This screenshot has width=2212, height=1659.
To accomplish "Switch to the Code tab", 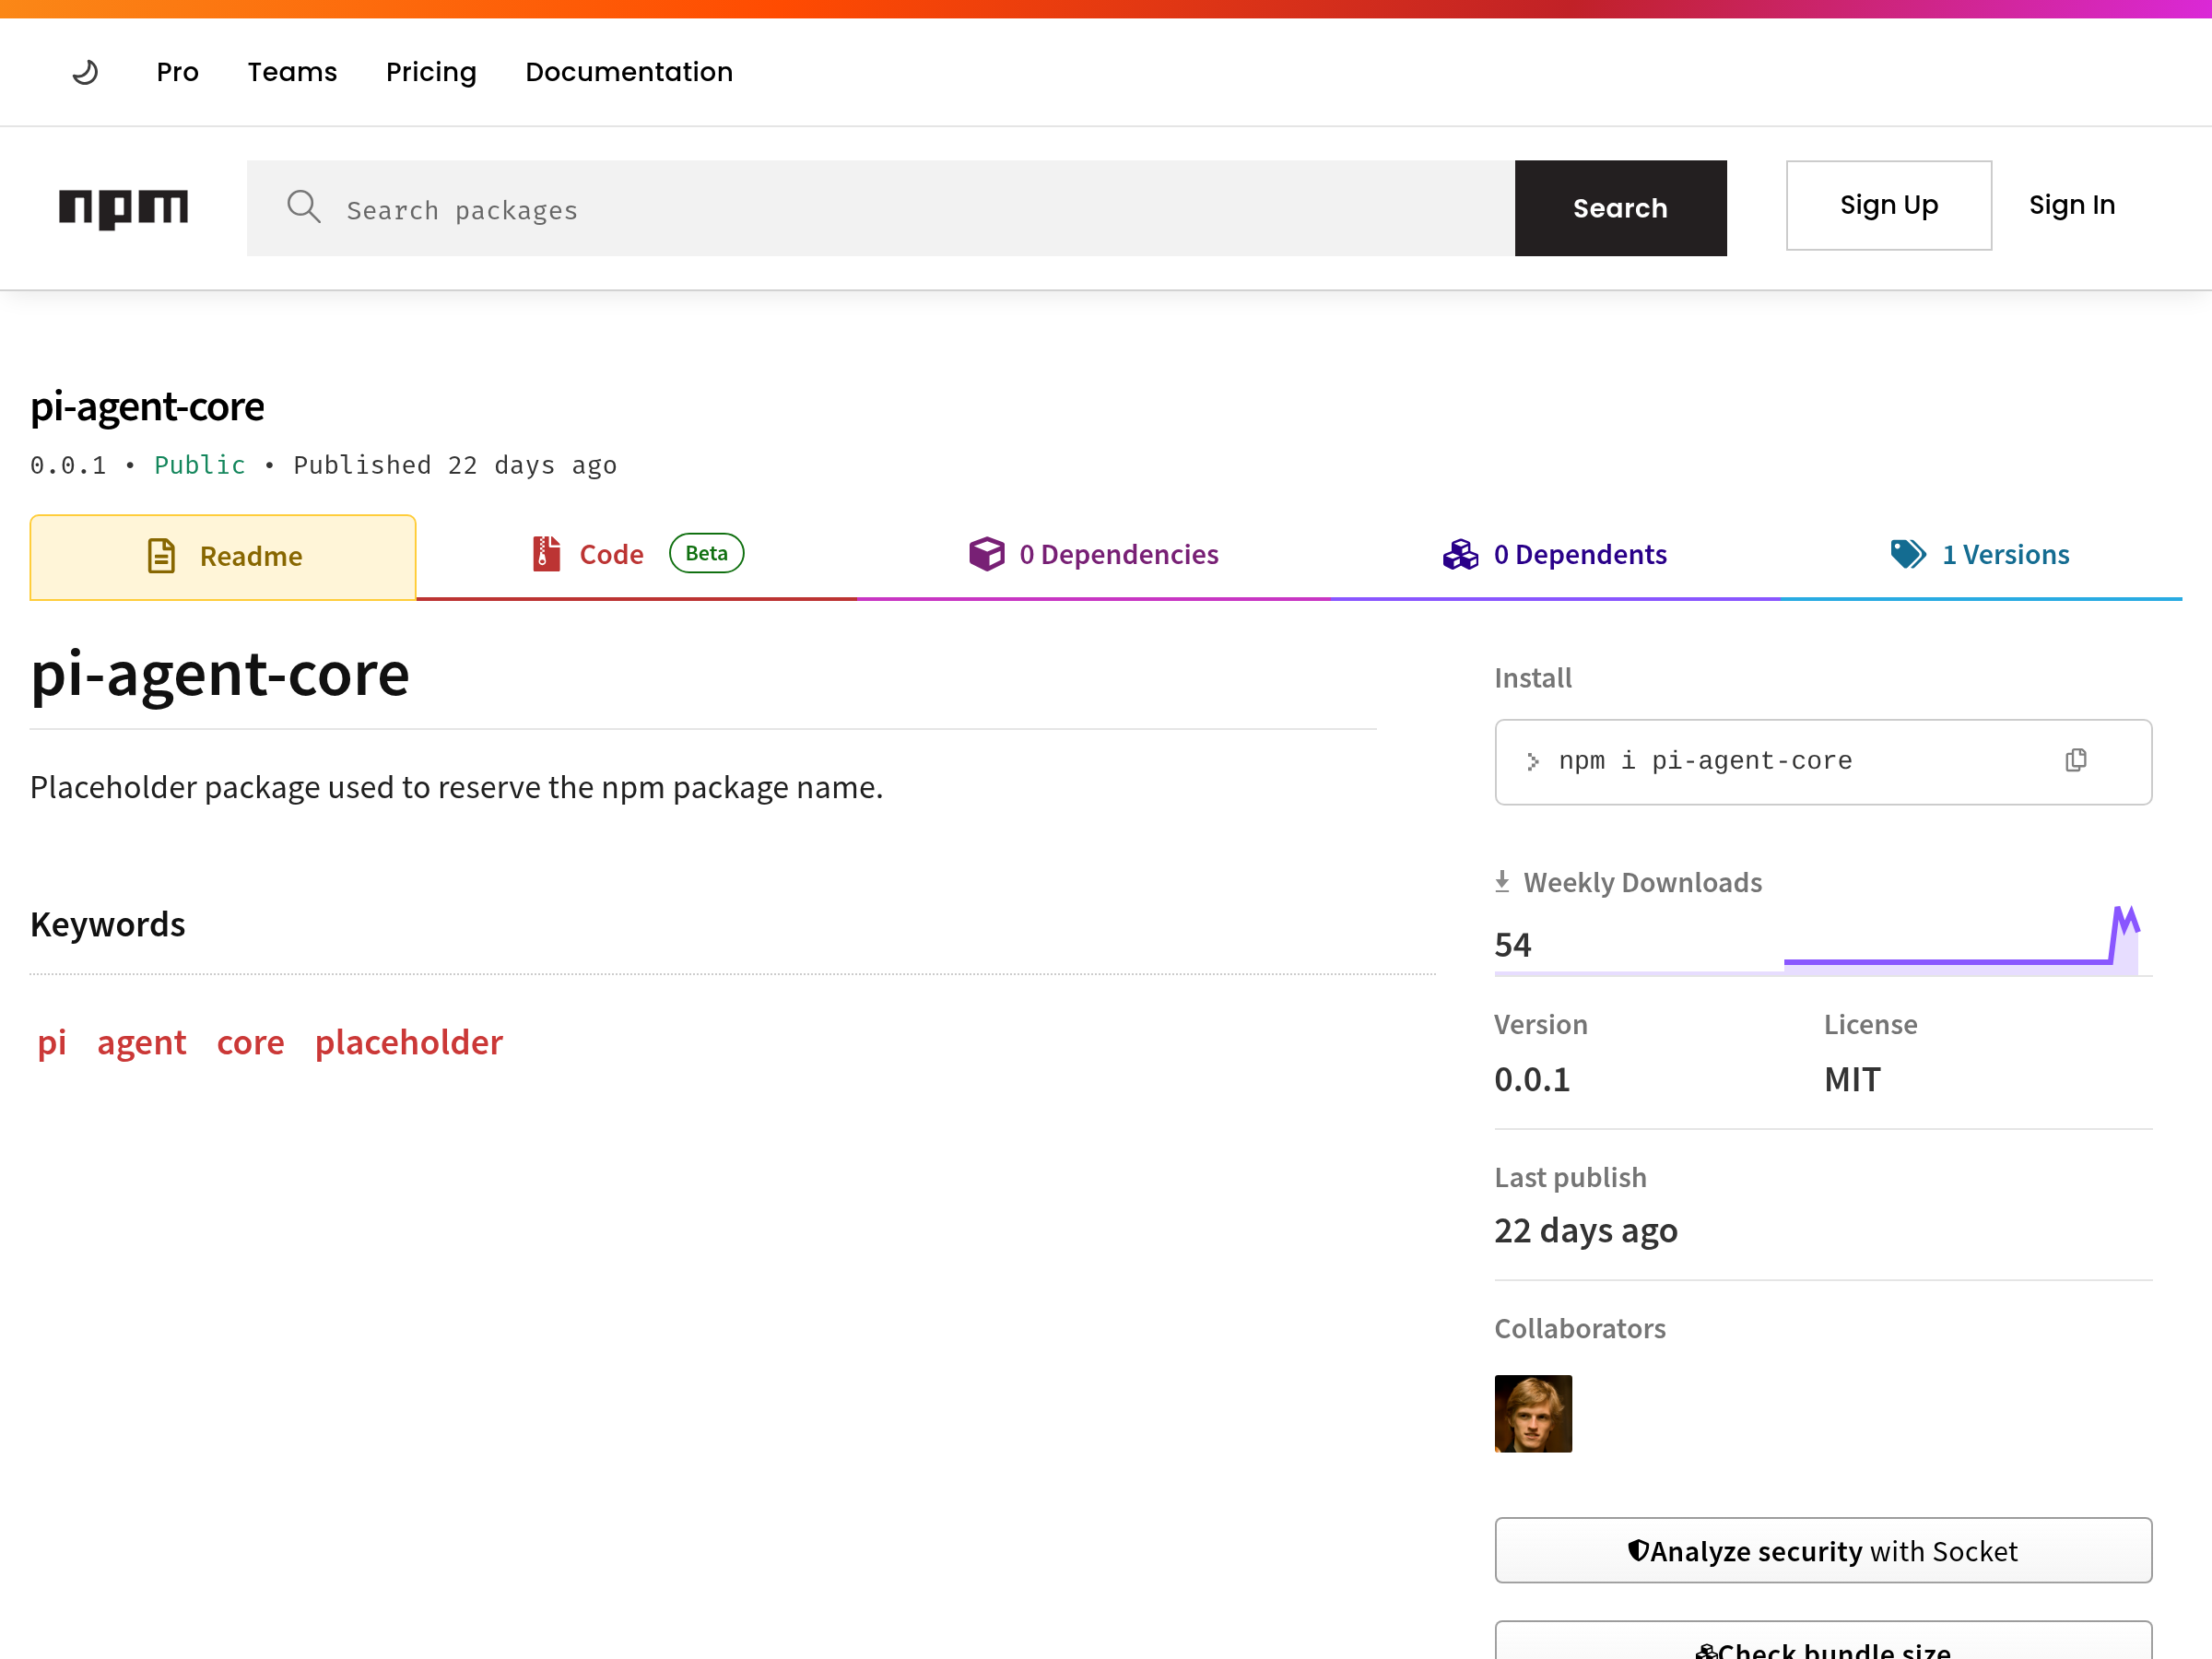I will [x=637, y=555].
